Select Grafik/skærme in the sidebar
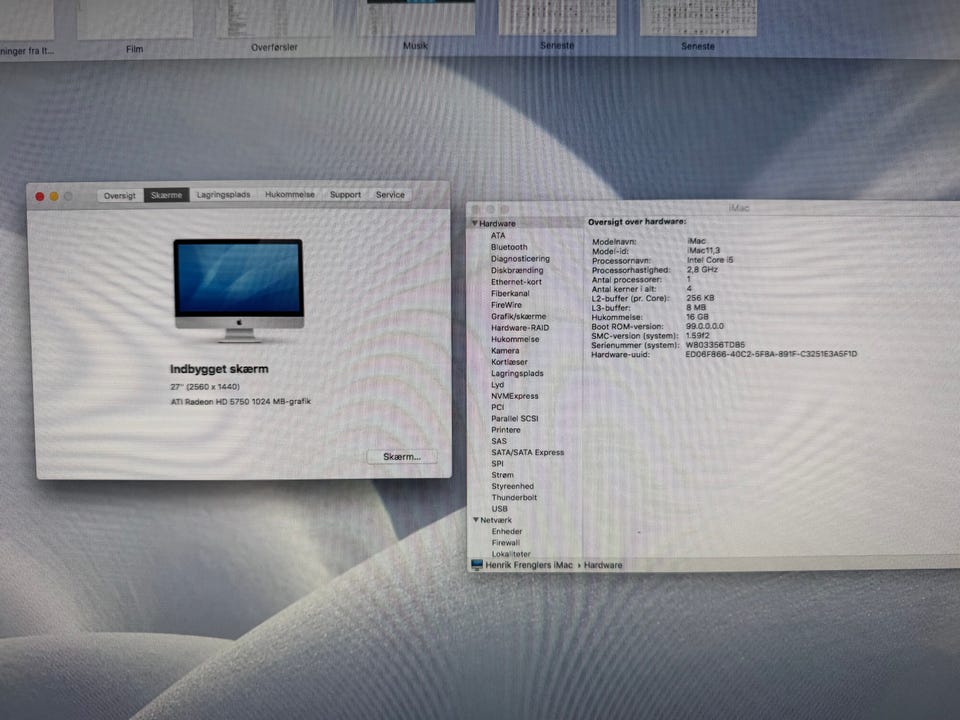This screenshot has height=720, width=960. point(518,317)
